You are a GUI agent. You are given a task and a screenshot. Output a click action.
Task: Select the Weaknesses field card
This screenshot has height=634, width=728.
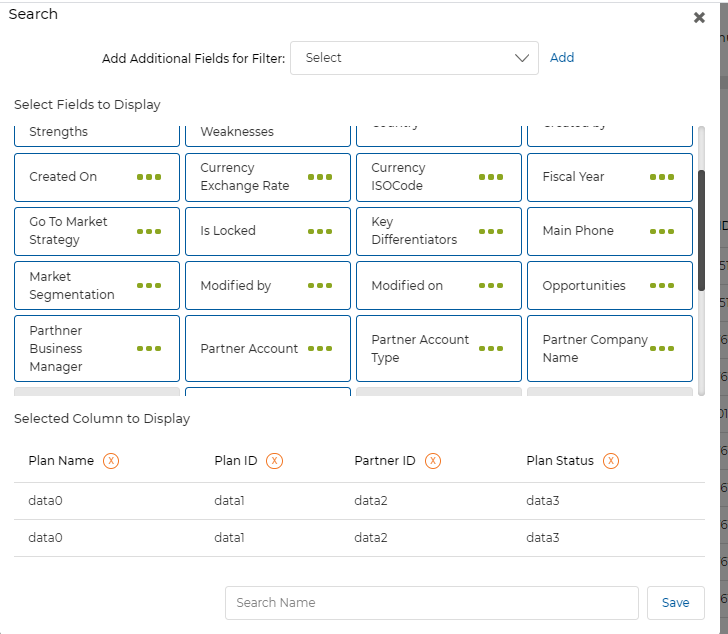pyautogui.click(x=268, y=136)
